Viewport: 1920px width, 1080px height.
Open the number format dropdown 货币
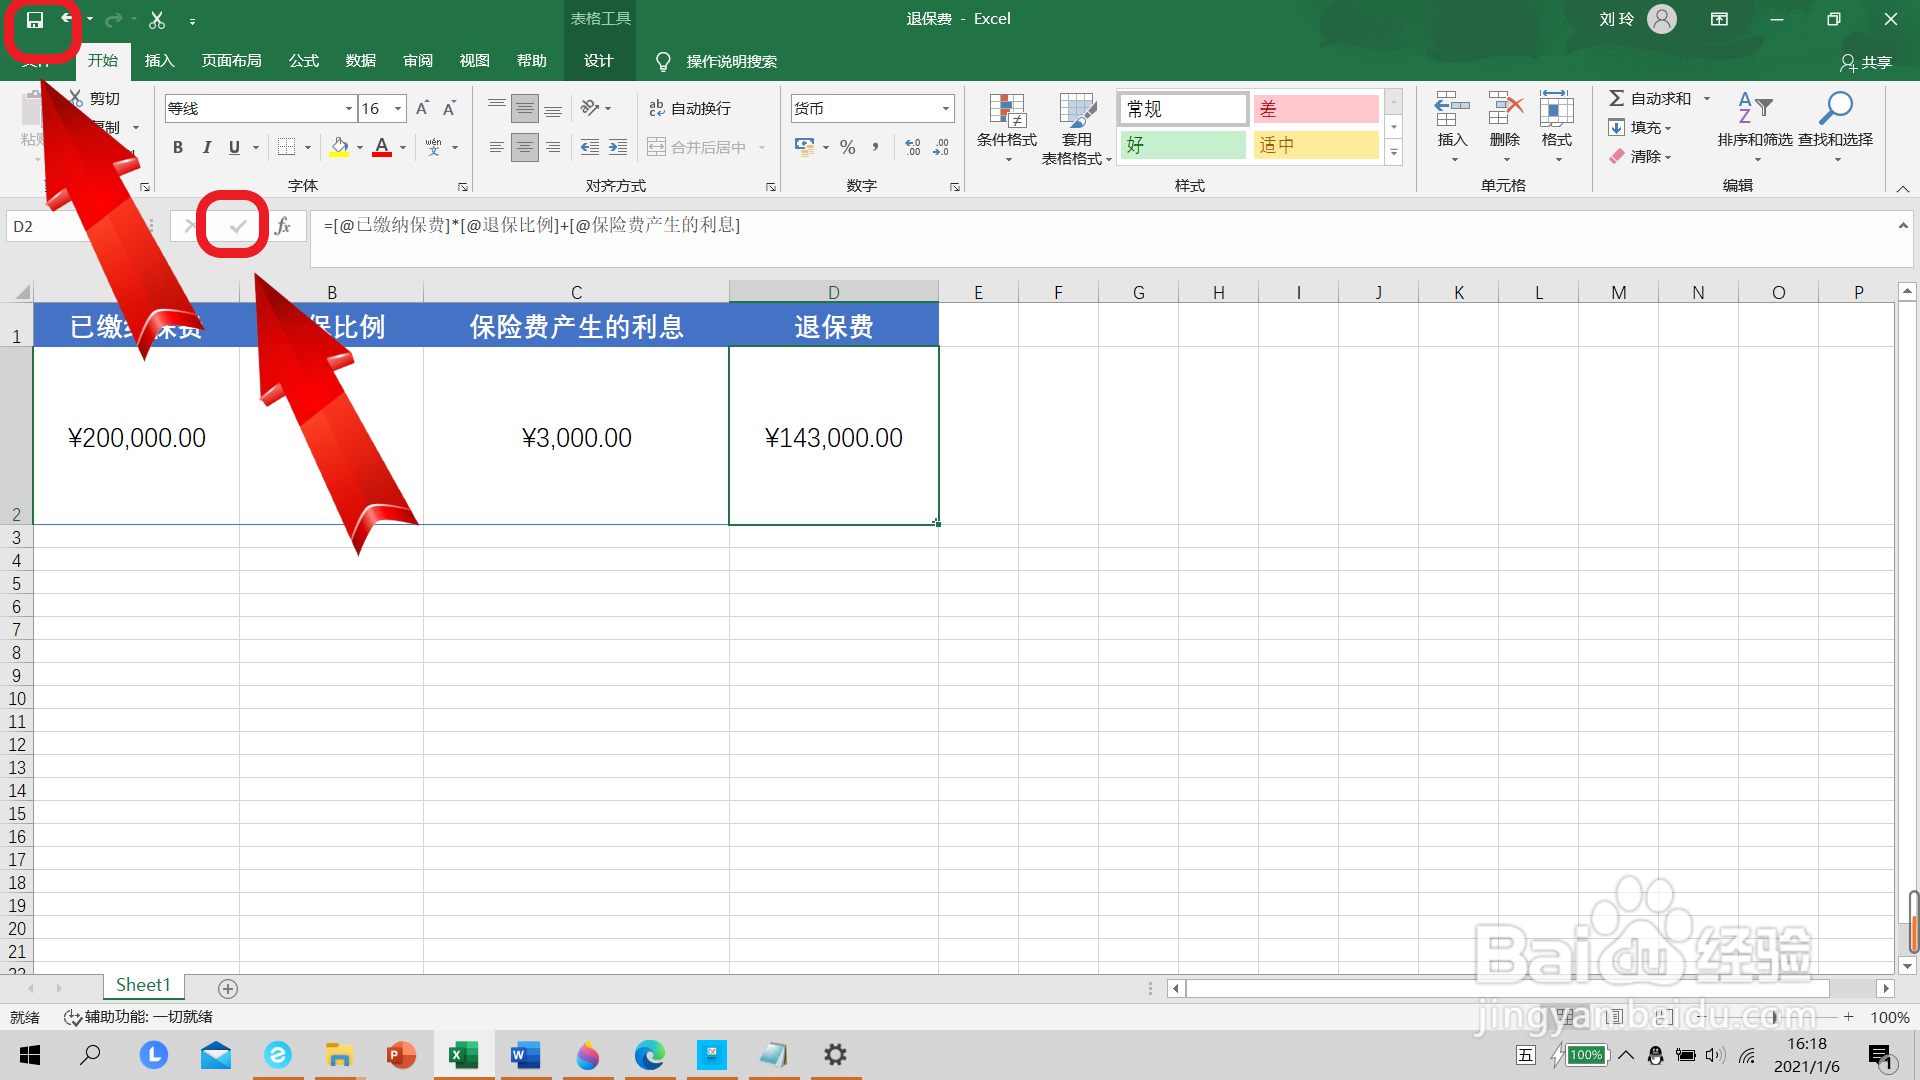pos(945,108)
